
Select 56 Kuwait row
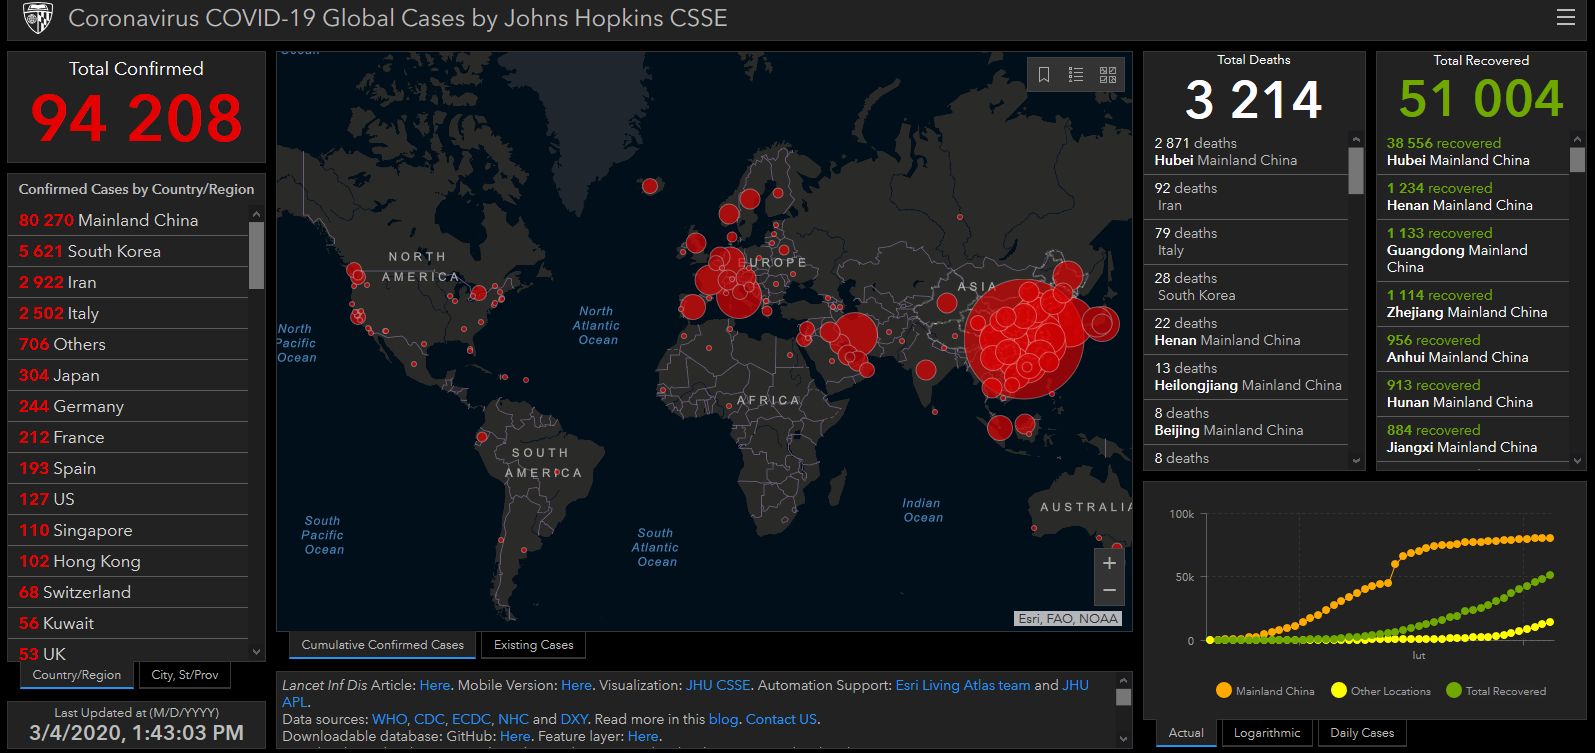click(128, 623)
